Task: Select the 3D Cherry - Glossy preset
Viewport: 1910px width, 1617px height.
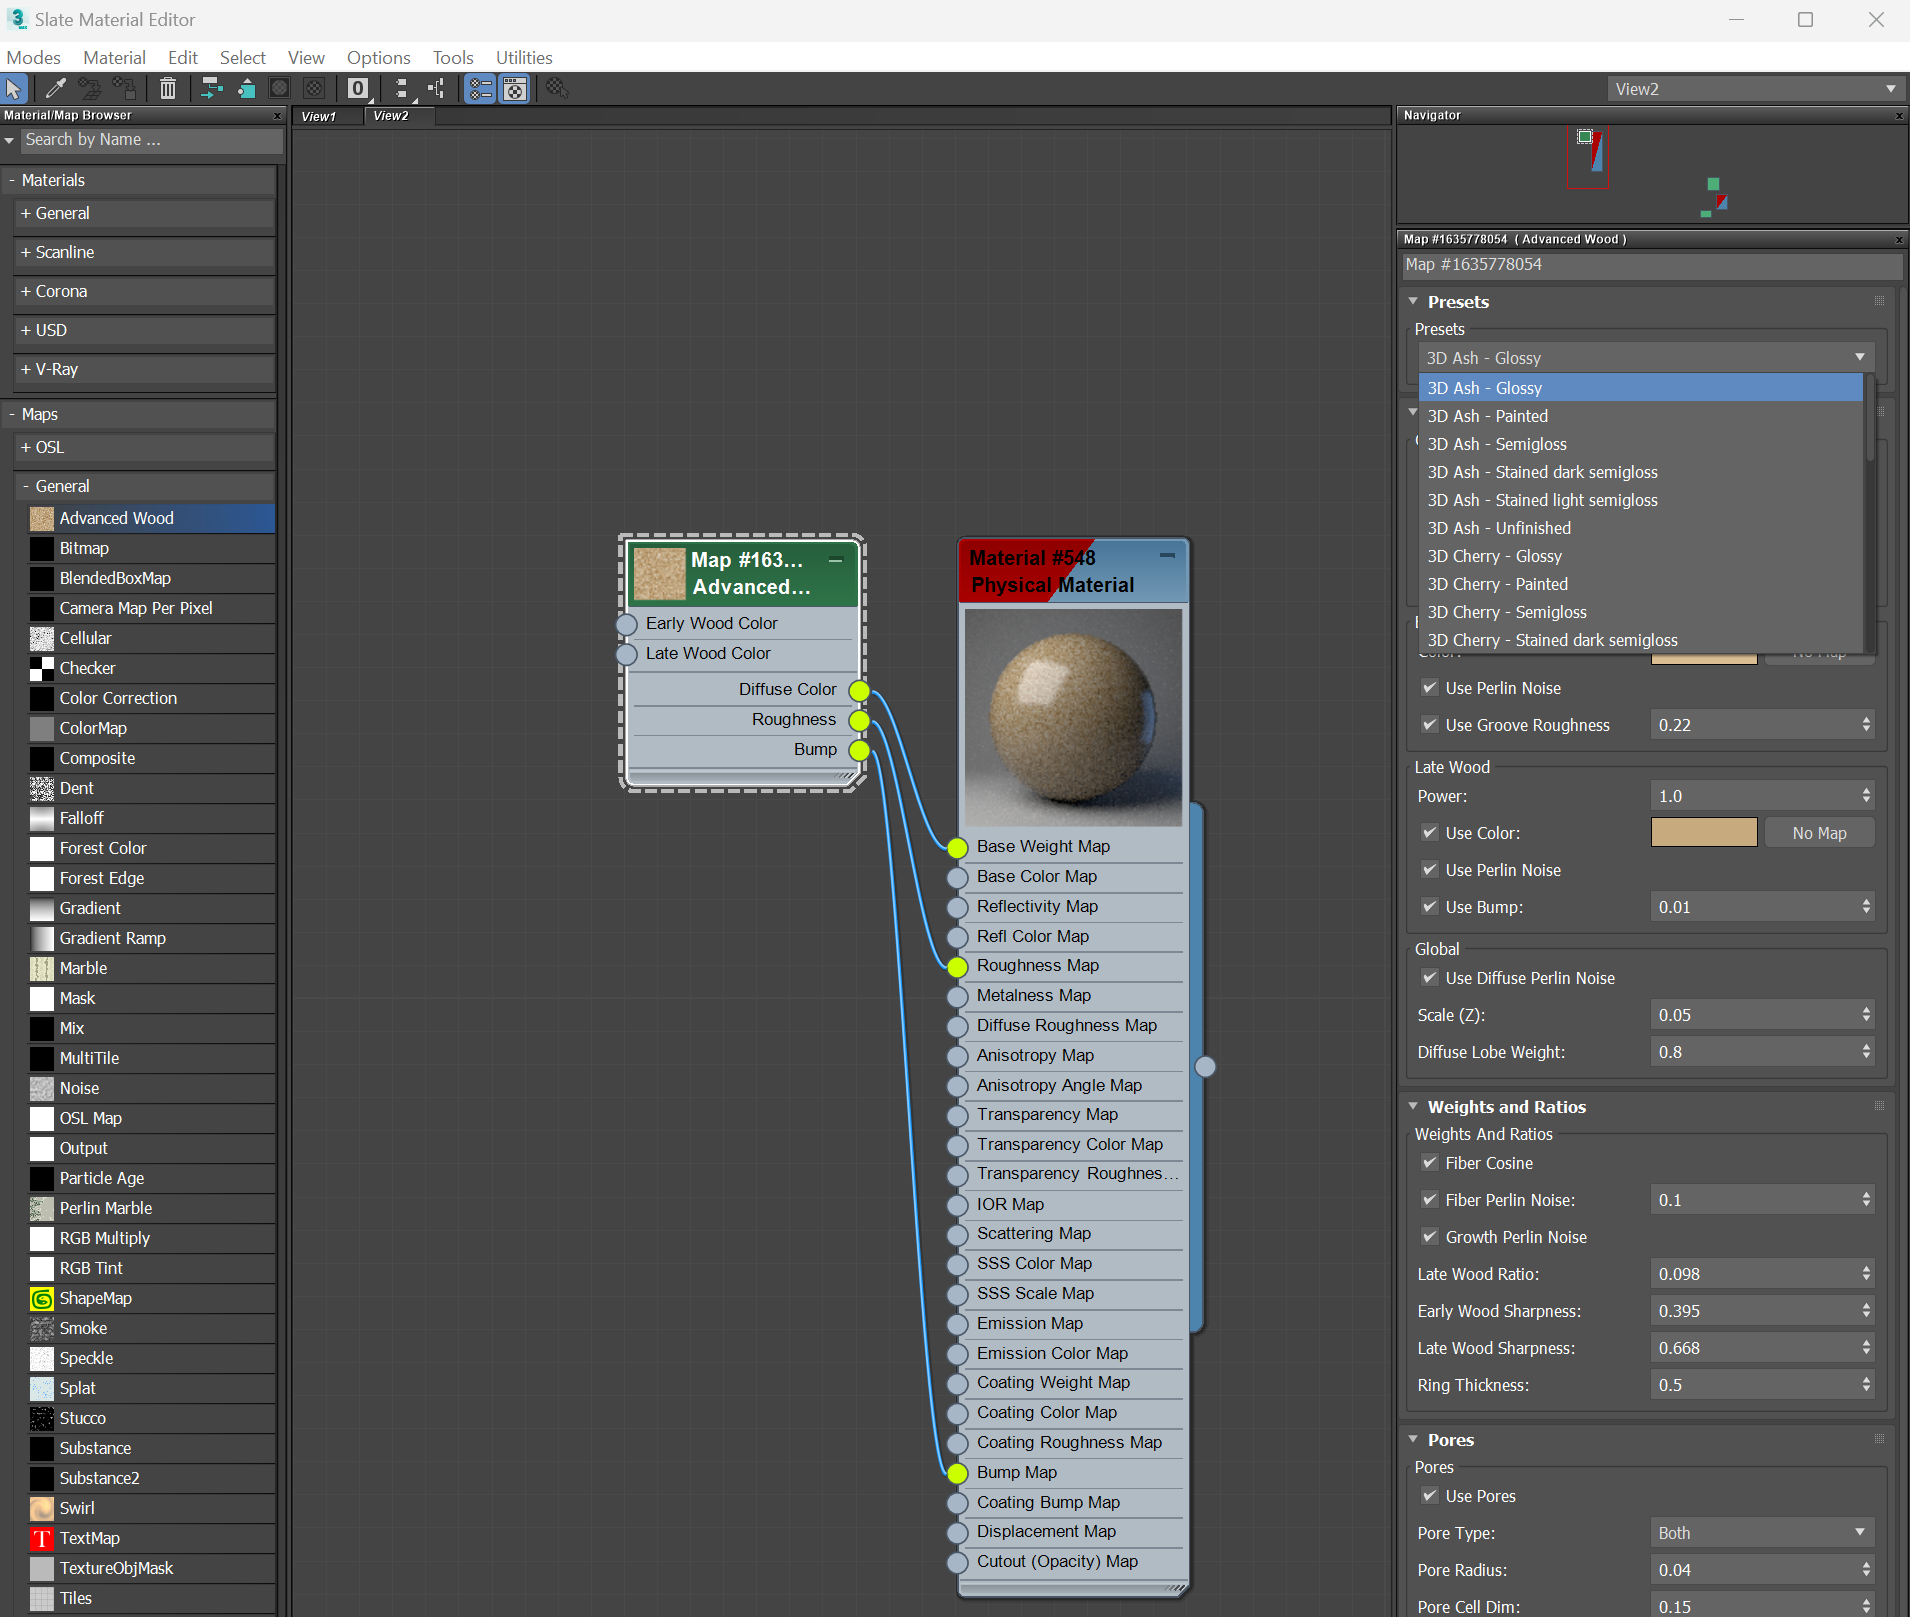Action: (x=1494, y=556)
